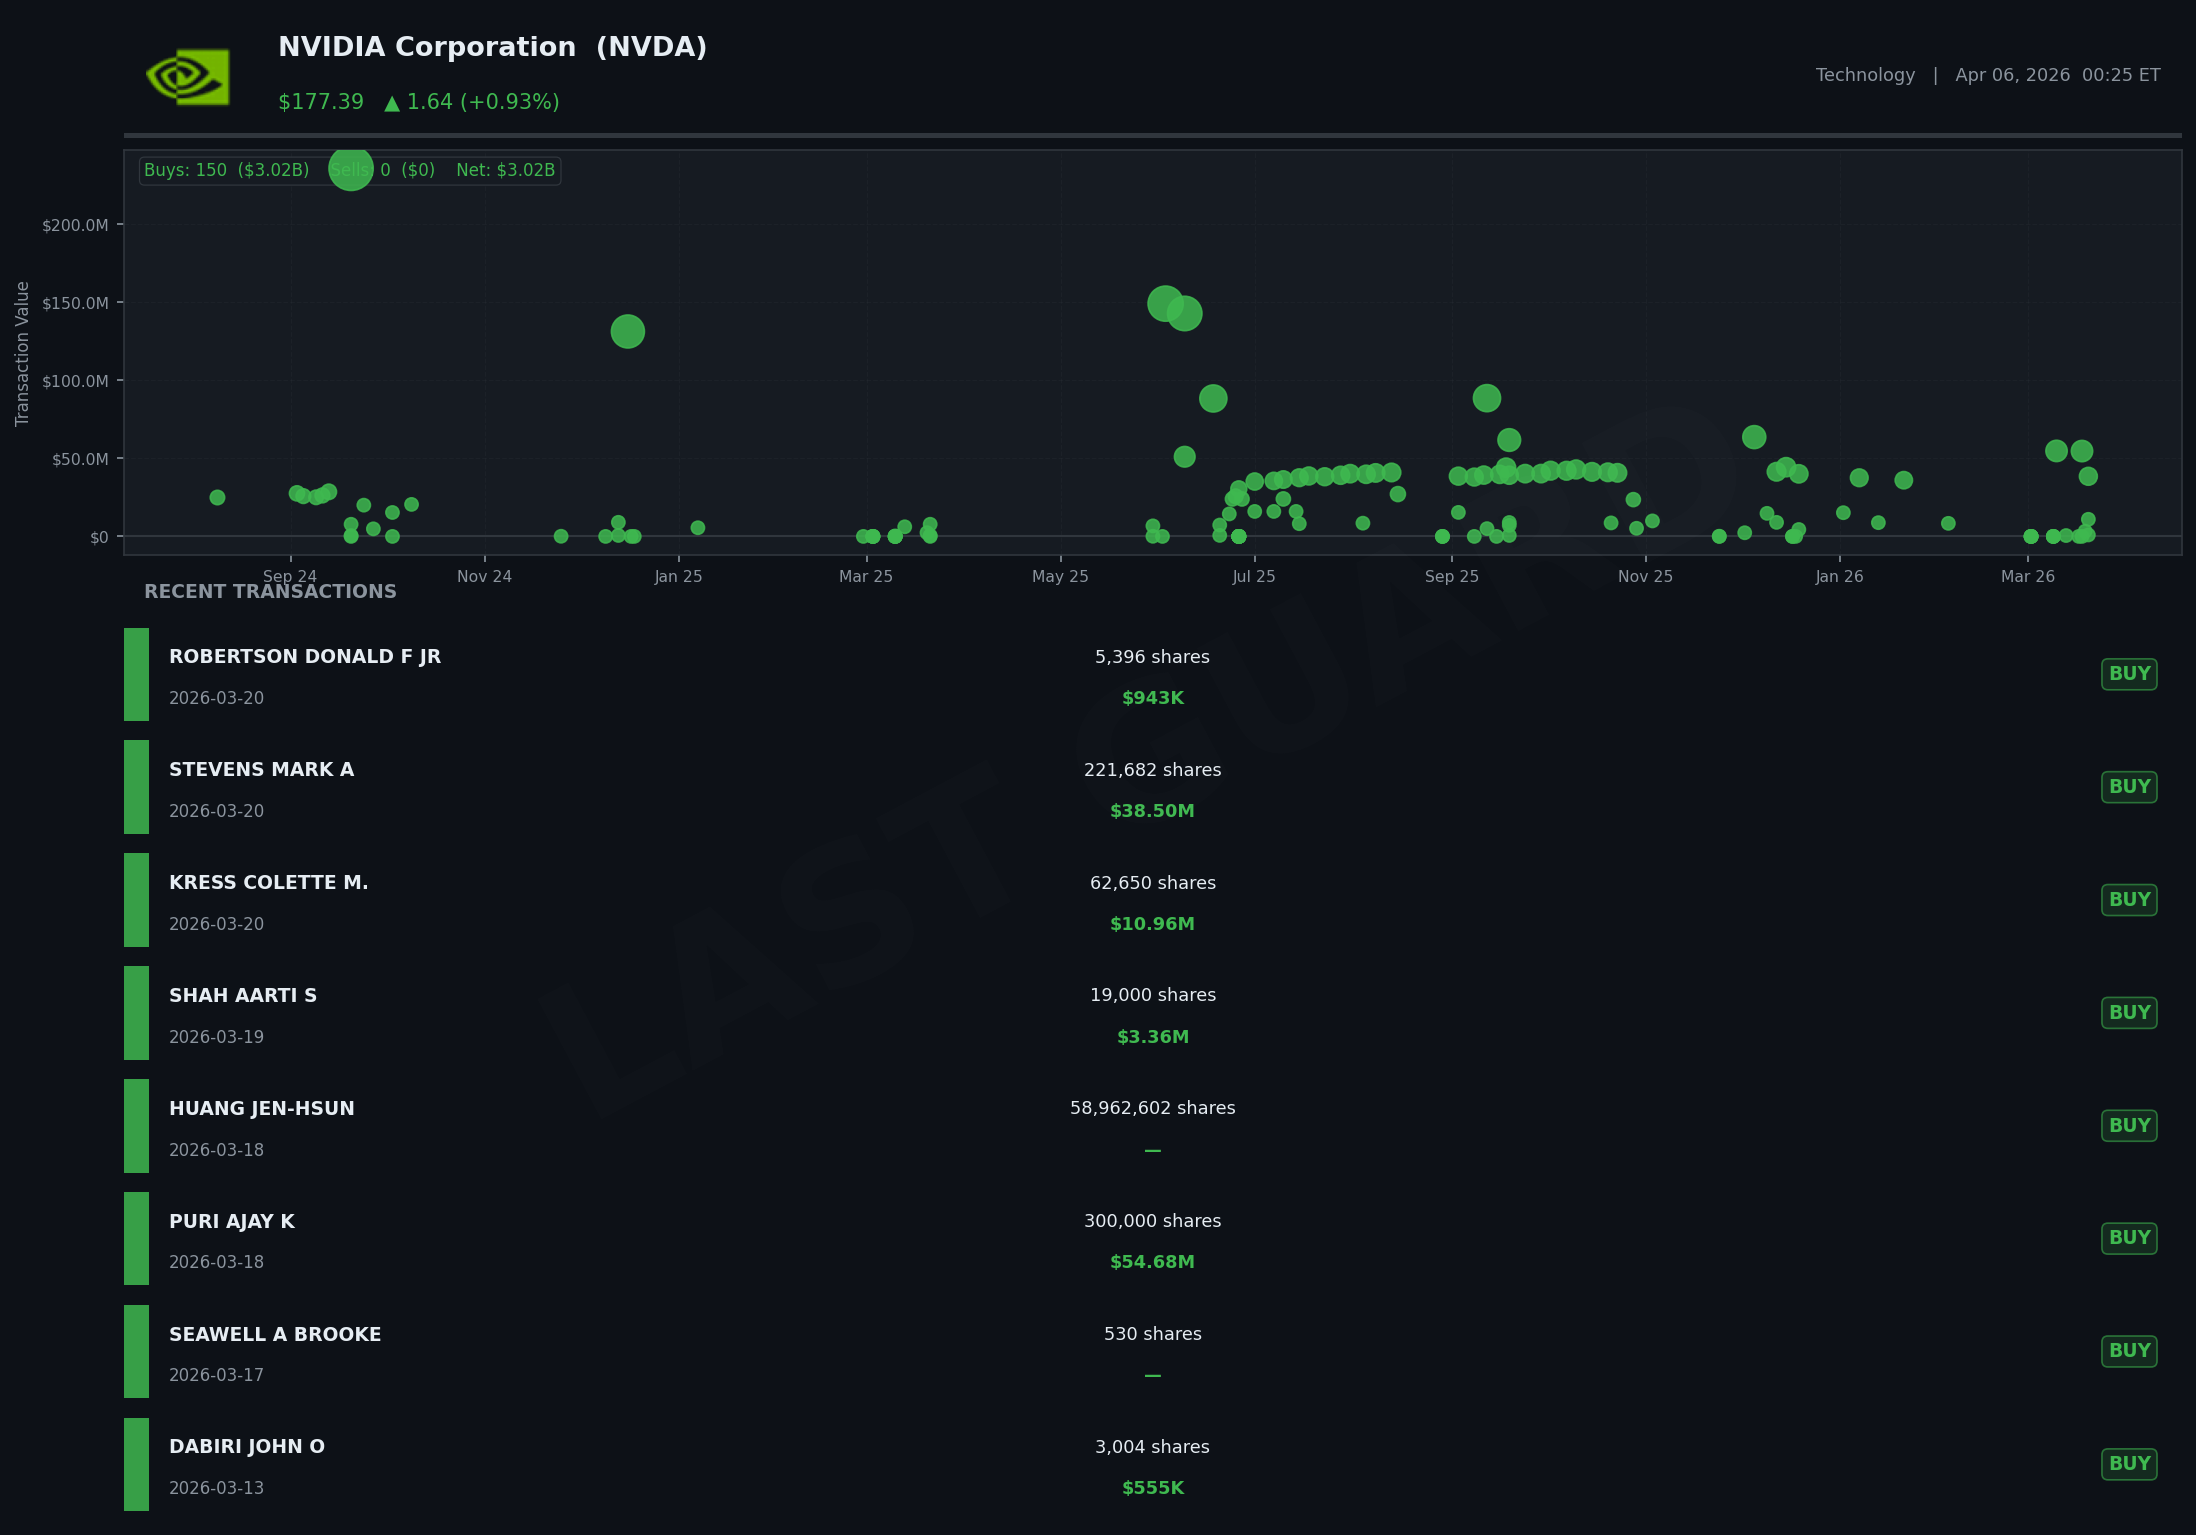
Task: Click the NVIDIA logo icon
Action: [188, 77]
